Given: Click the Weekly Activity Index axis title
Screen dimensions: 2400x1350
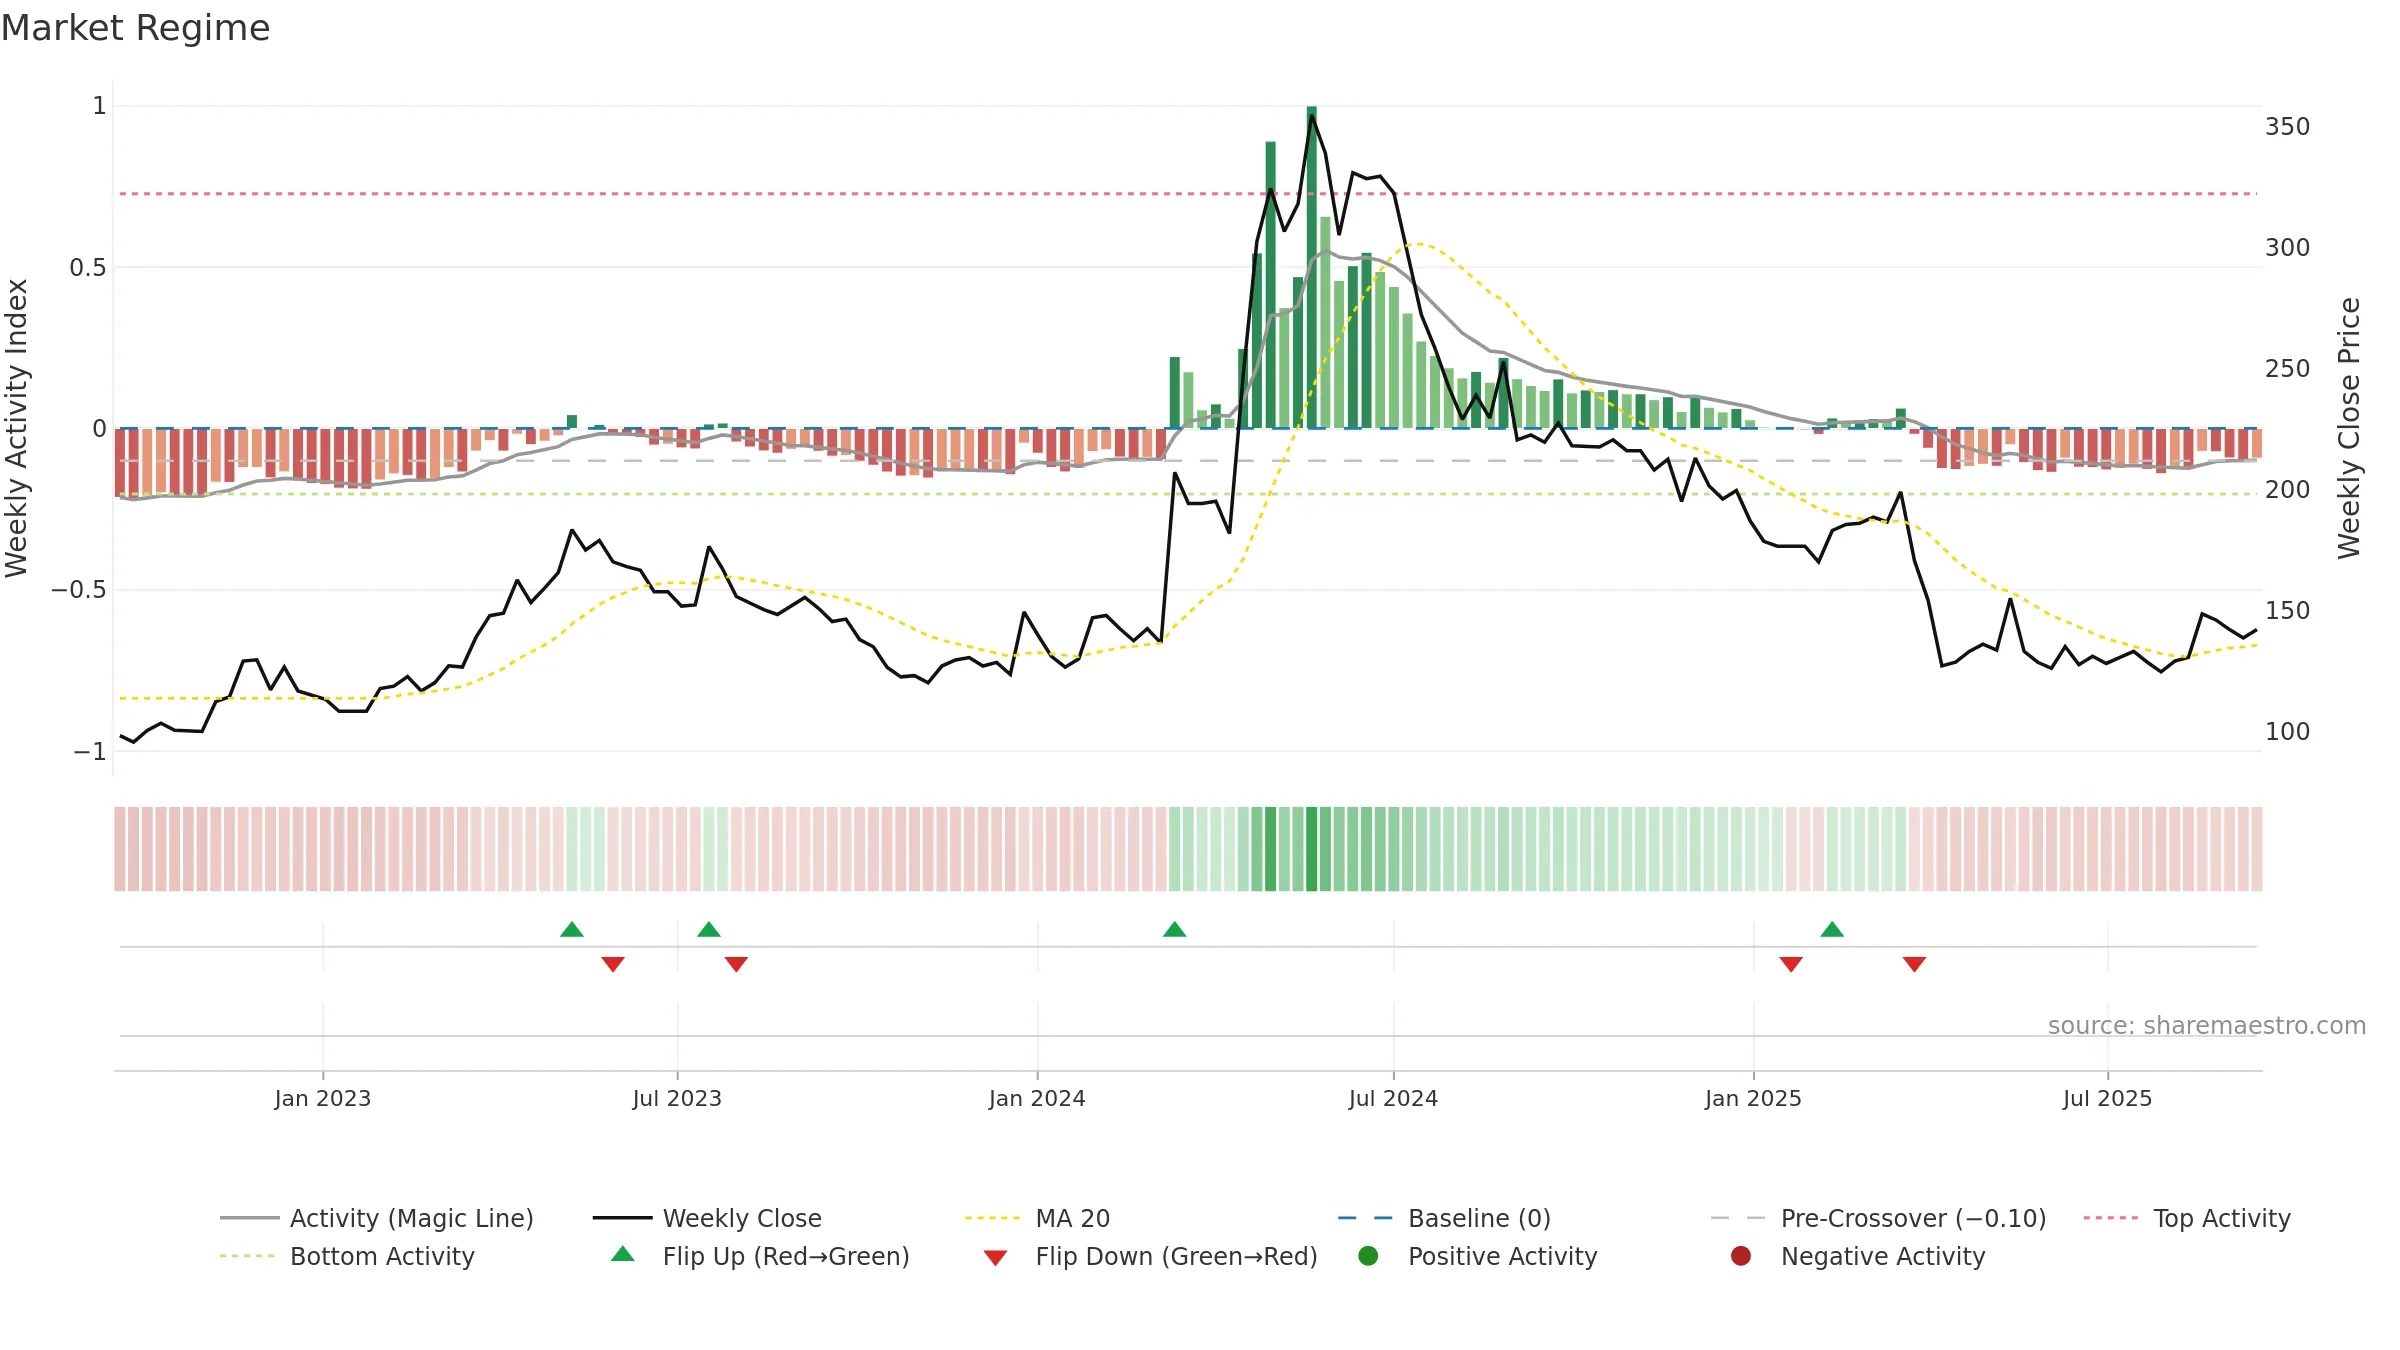Looking at the screenshot, I should 17,428.
